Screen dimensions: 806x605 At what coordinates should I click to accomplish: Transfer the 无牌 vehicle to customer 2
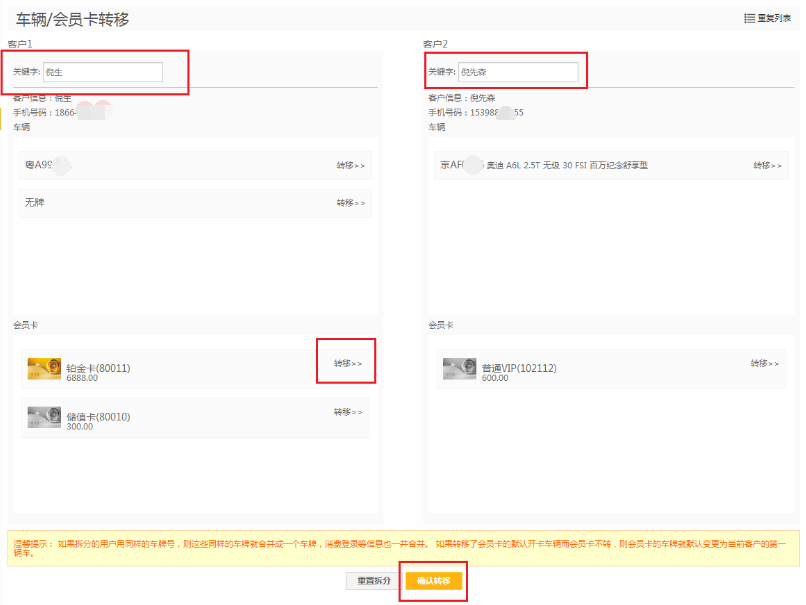click(350, 203)
